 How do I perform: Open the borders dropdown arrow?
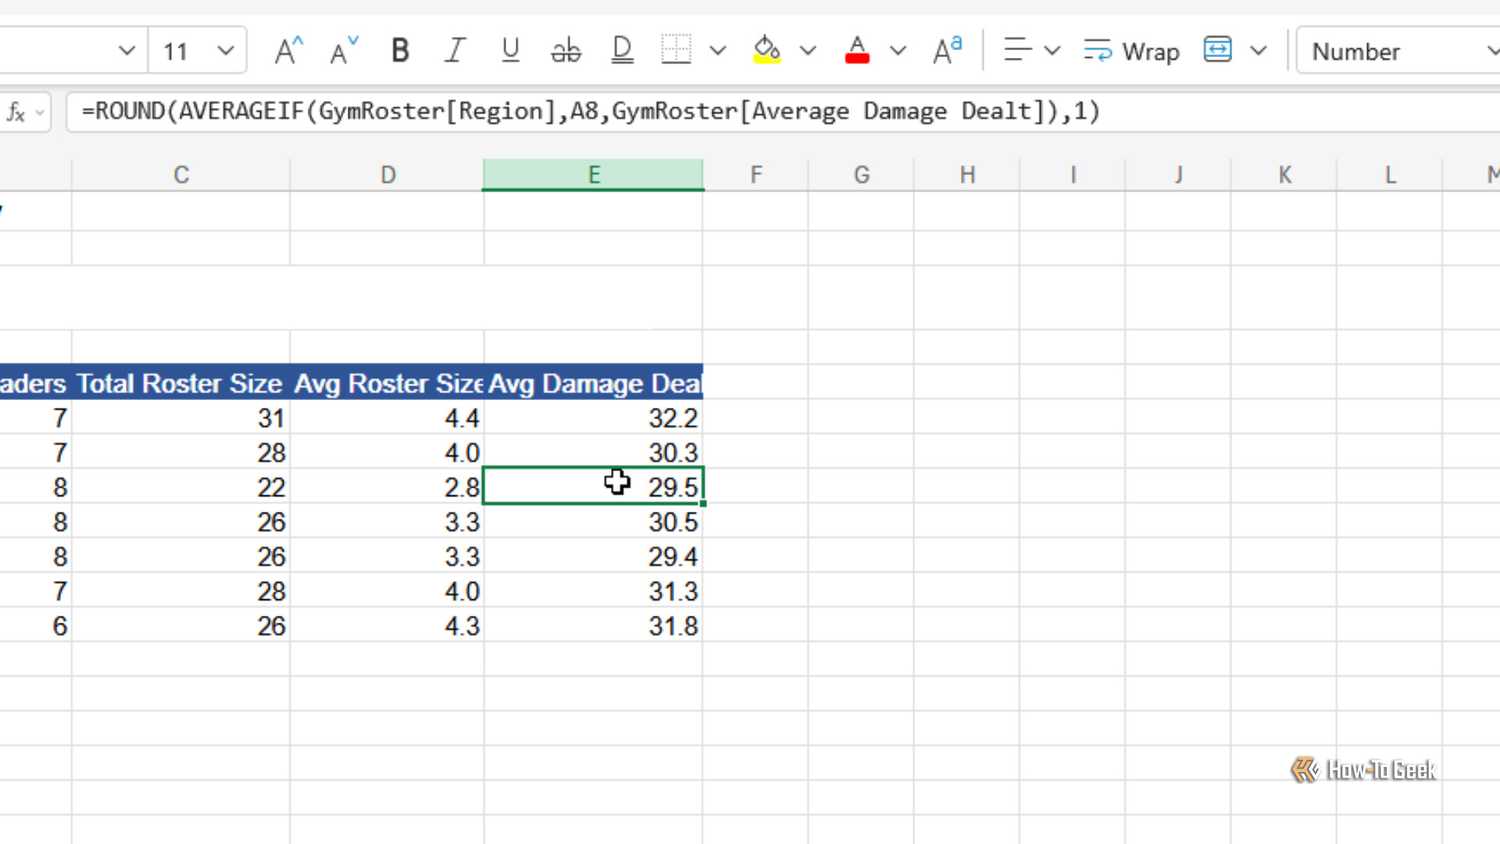coord(718,51)
